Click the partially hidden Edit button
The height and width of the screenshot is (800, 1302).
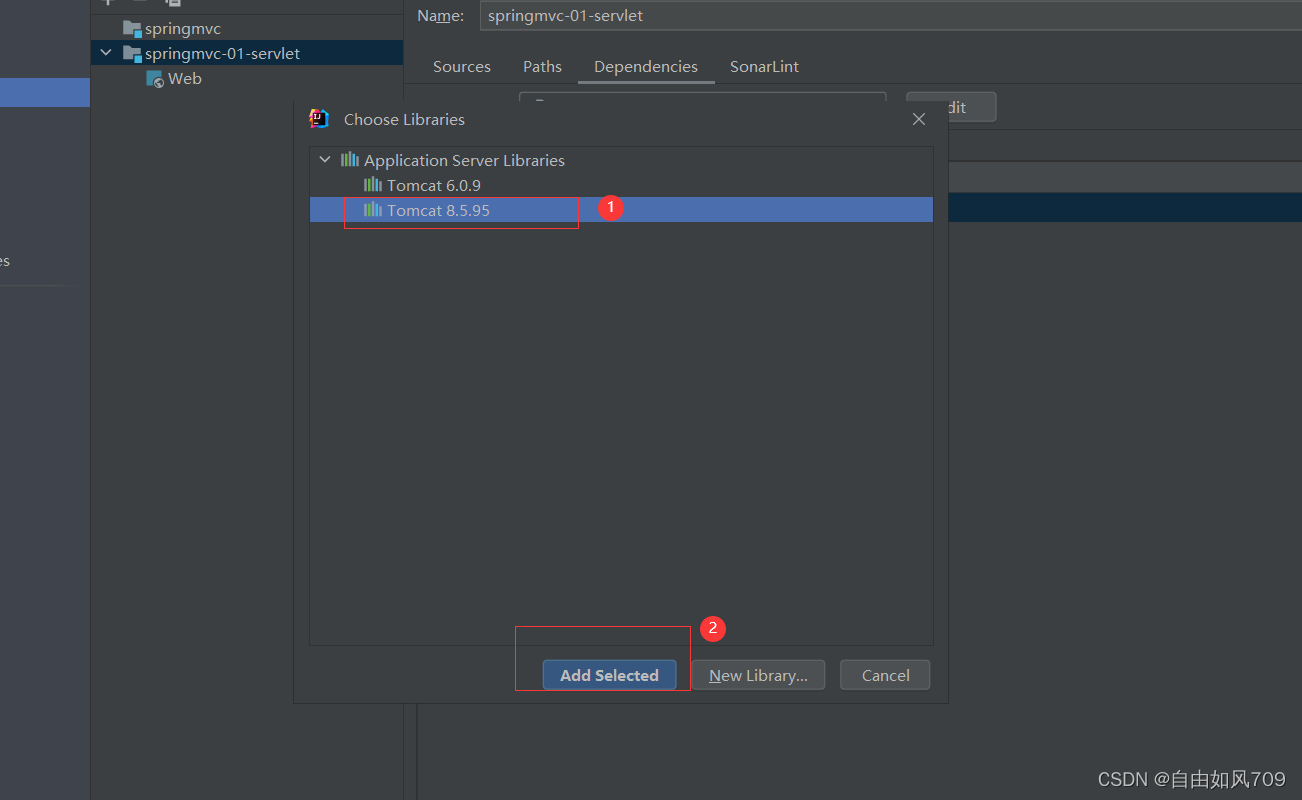[951, 107]
